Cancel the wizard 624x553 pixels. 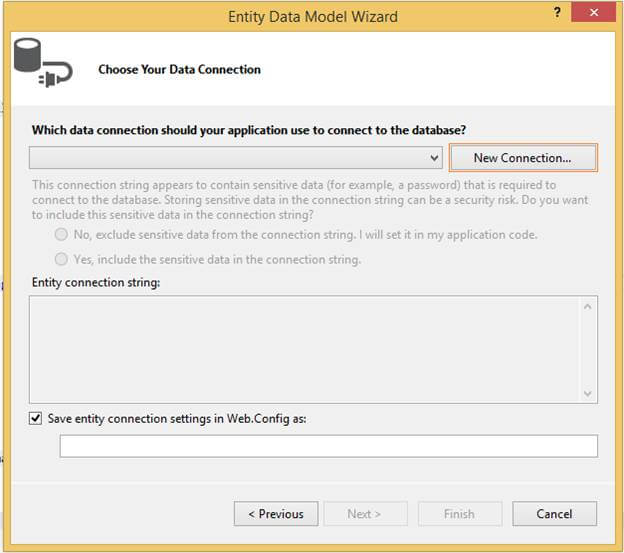click(554, 514)
